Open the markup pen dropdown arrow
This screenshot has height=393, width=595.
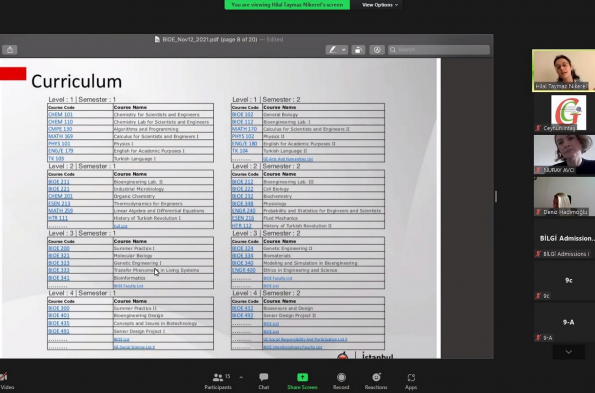pos(343,50)
